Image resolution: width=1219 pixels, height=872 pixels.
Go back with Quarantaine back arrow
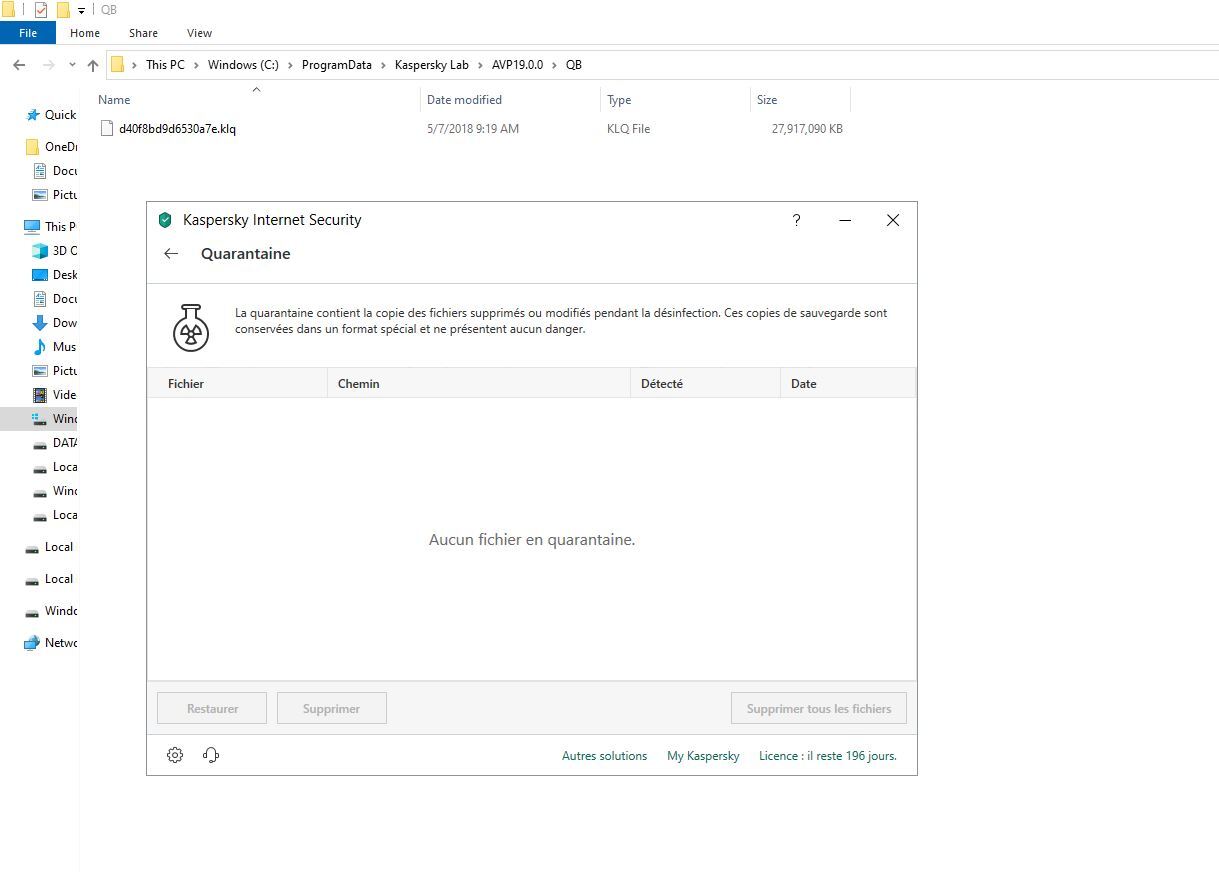point(171,254)
